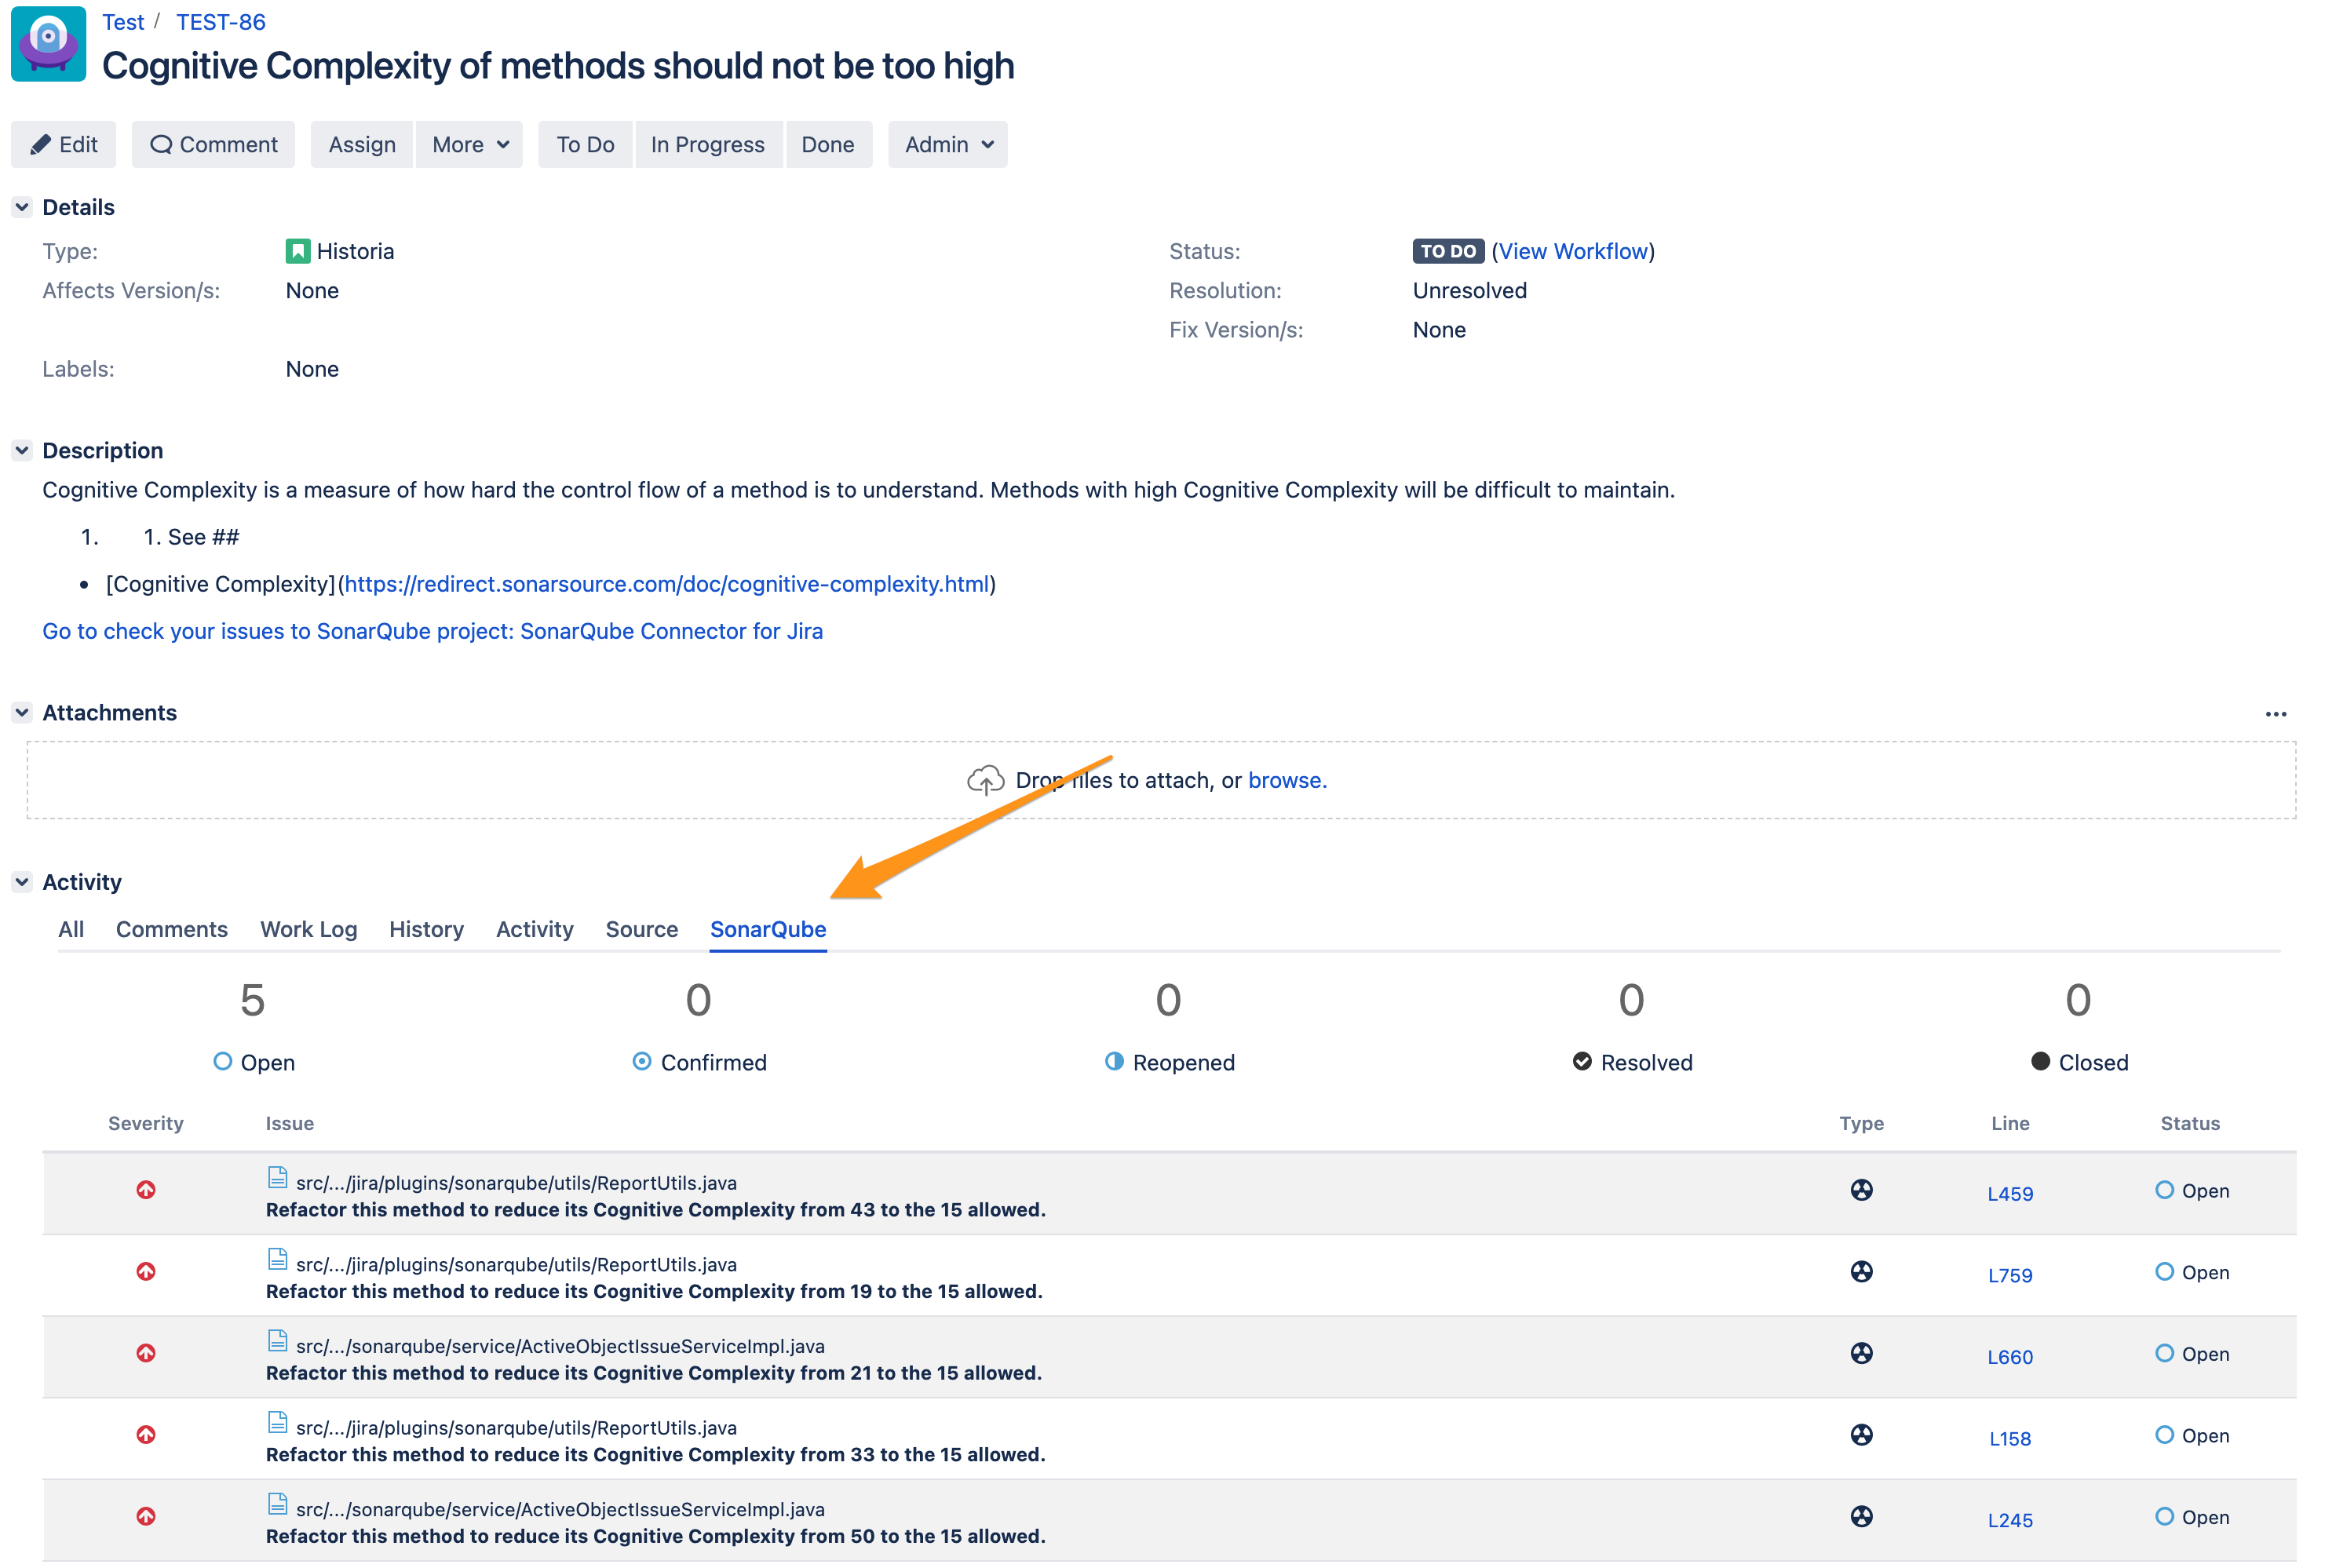Click the code smell type icon in L245 row

[x=1861, y=1517]
